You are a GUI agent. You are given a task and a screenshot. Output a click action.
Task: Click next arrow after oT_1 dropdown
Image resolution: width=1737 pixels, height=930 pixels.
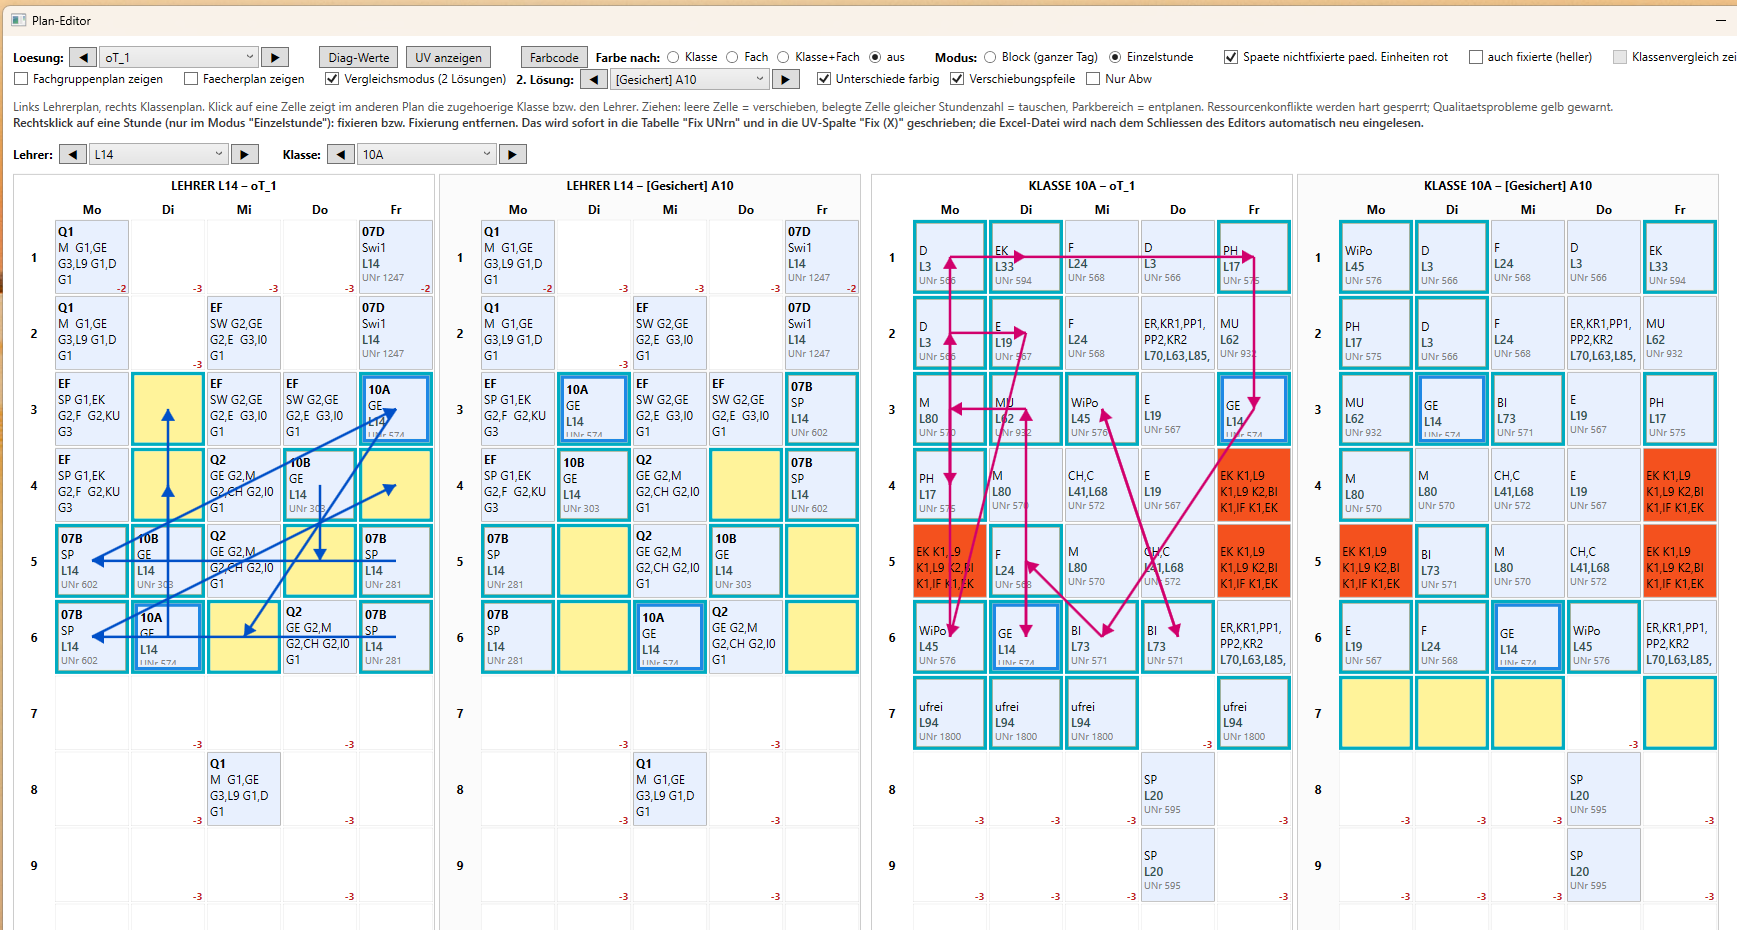pyautogui.click(x=275, y=57)
